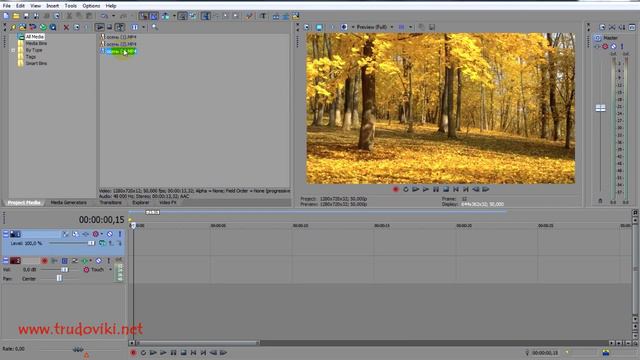Click the Save project icon

coord(26,16)
